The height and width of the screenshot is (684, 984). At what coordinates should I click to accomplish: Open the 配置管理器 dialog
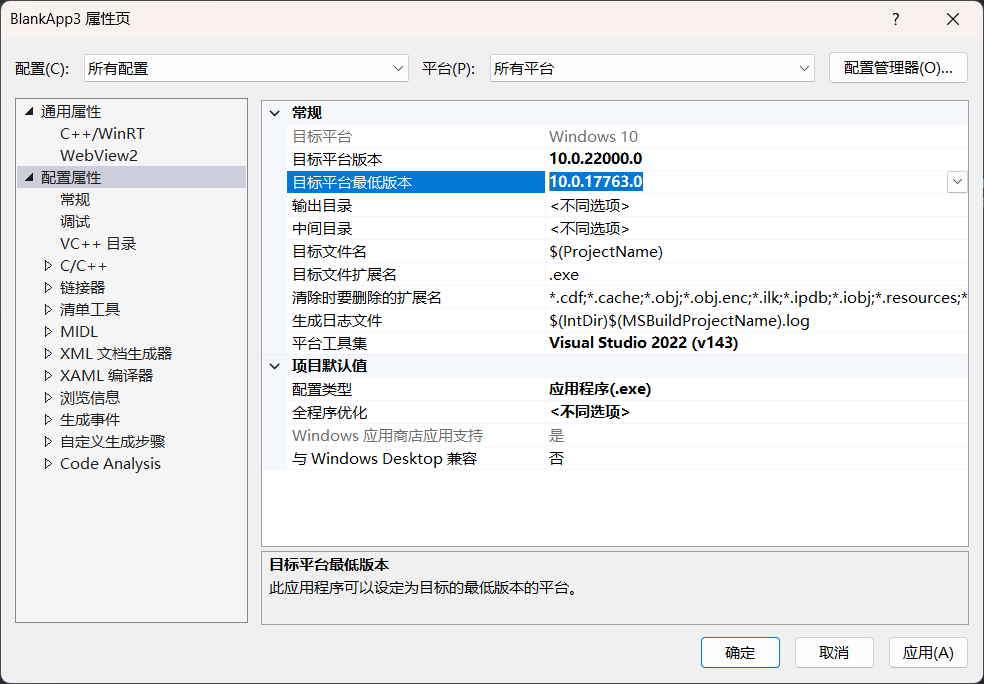(x=898, y=68)
